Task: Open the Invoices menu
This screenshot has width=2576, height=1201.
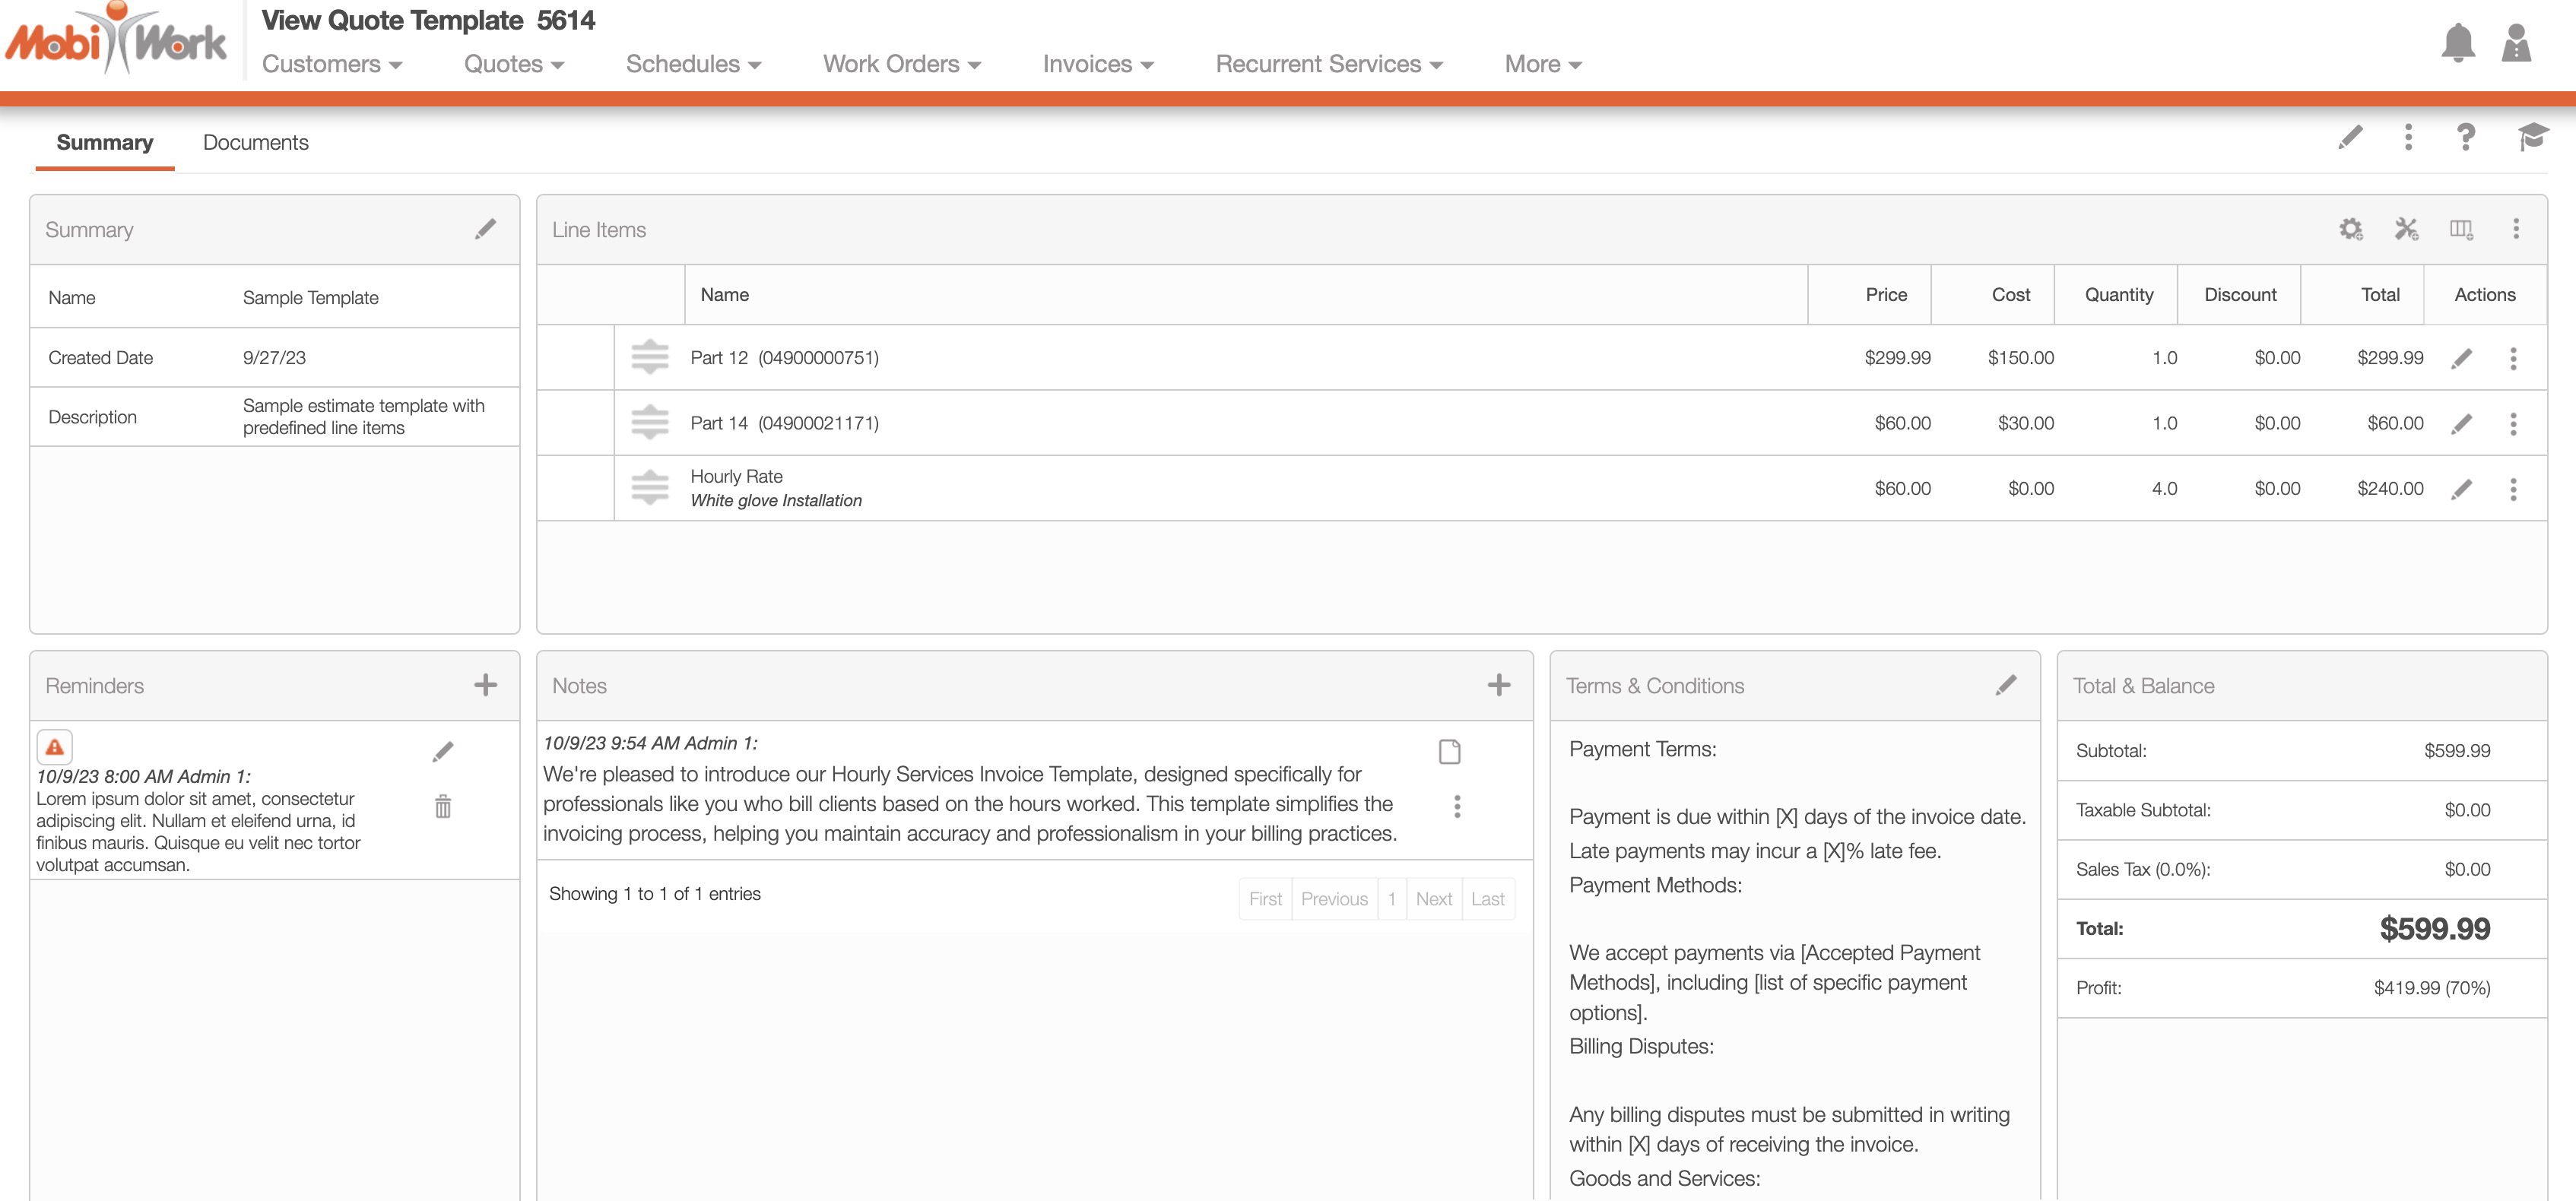Action: 1097,64
